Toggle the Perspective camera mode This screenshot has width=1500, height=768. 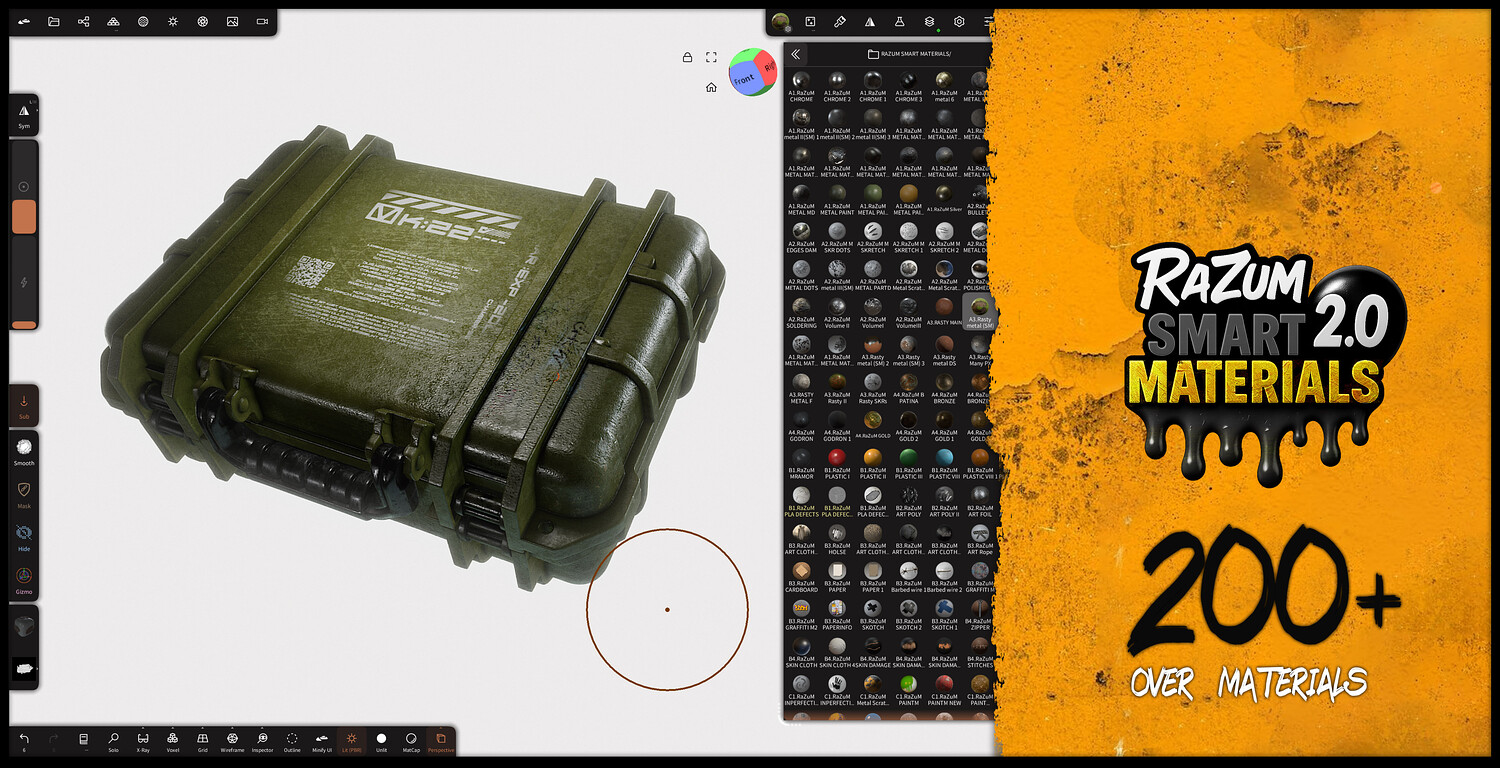click(441, 740)
